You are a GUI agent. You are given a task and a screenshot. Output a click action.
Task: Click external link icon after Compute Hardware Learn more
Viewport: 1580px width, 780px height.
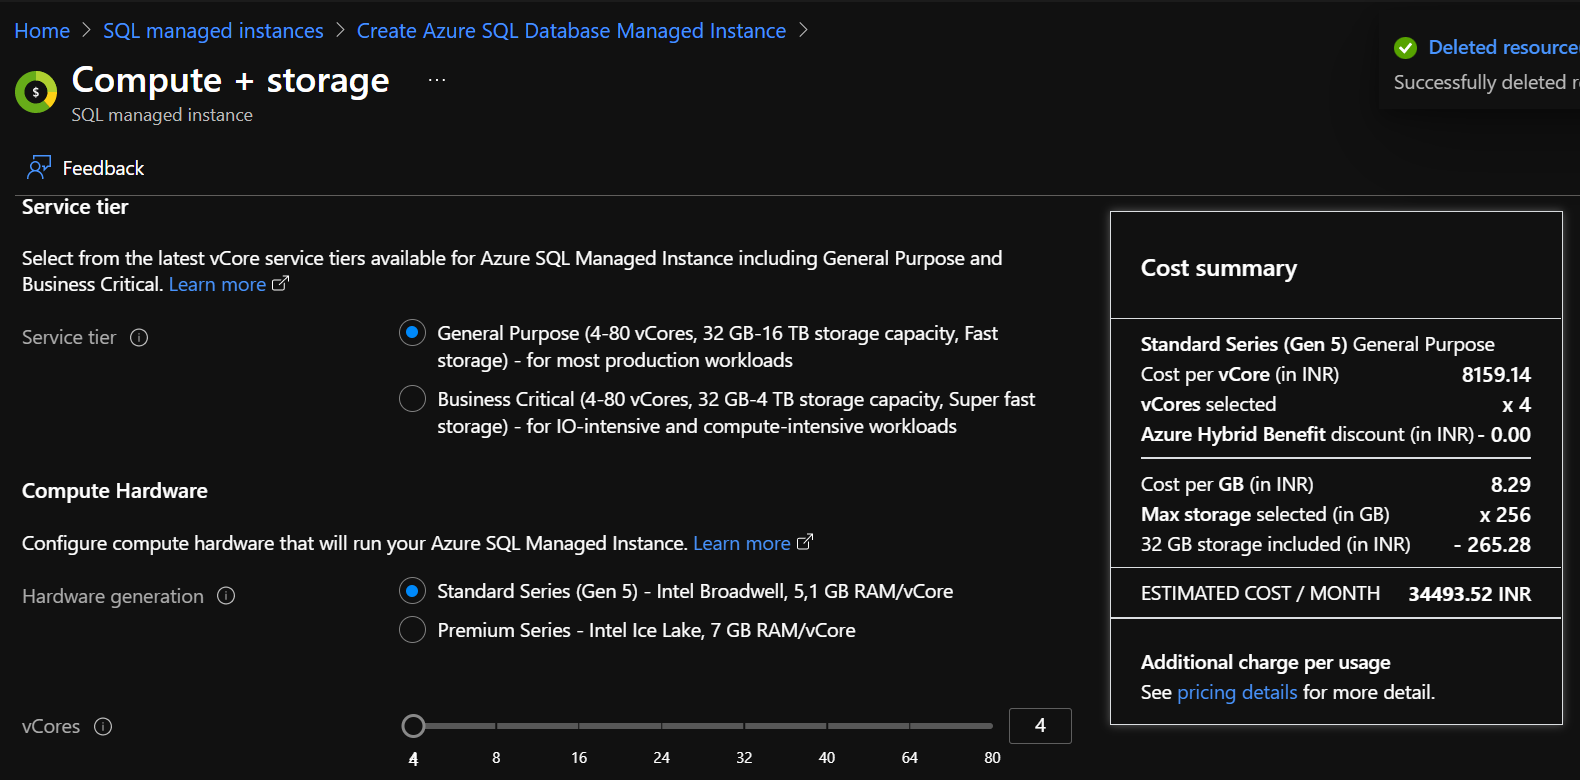(804, 542)
